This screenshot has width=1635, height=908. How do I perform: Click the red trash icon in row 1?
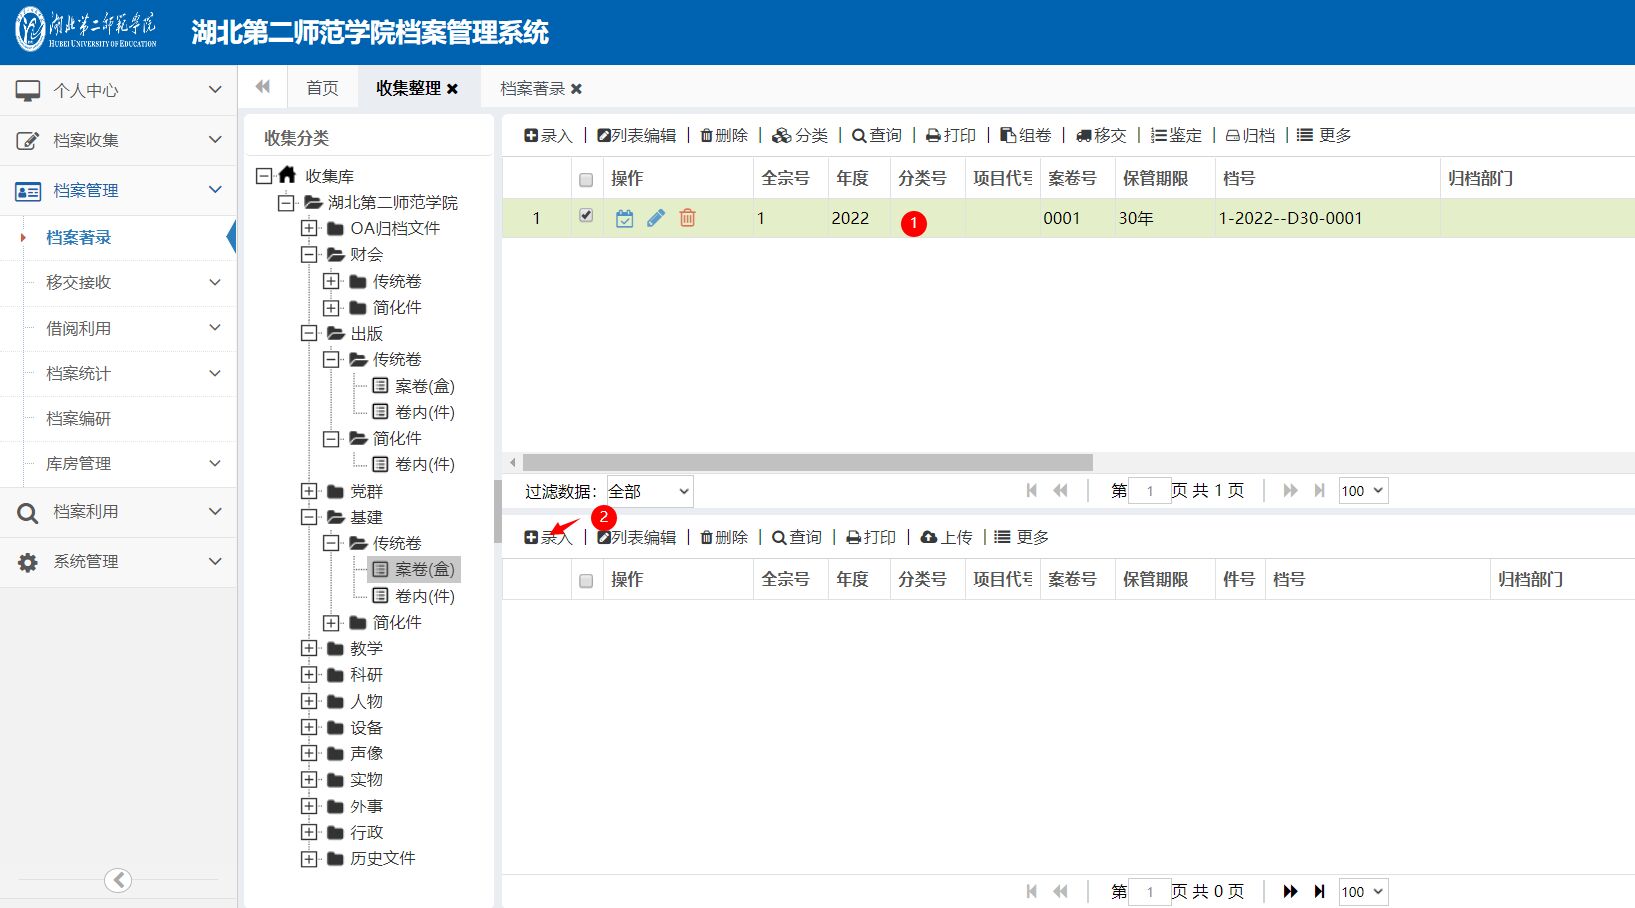tap(687, 218)
